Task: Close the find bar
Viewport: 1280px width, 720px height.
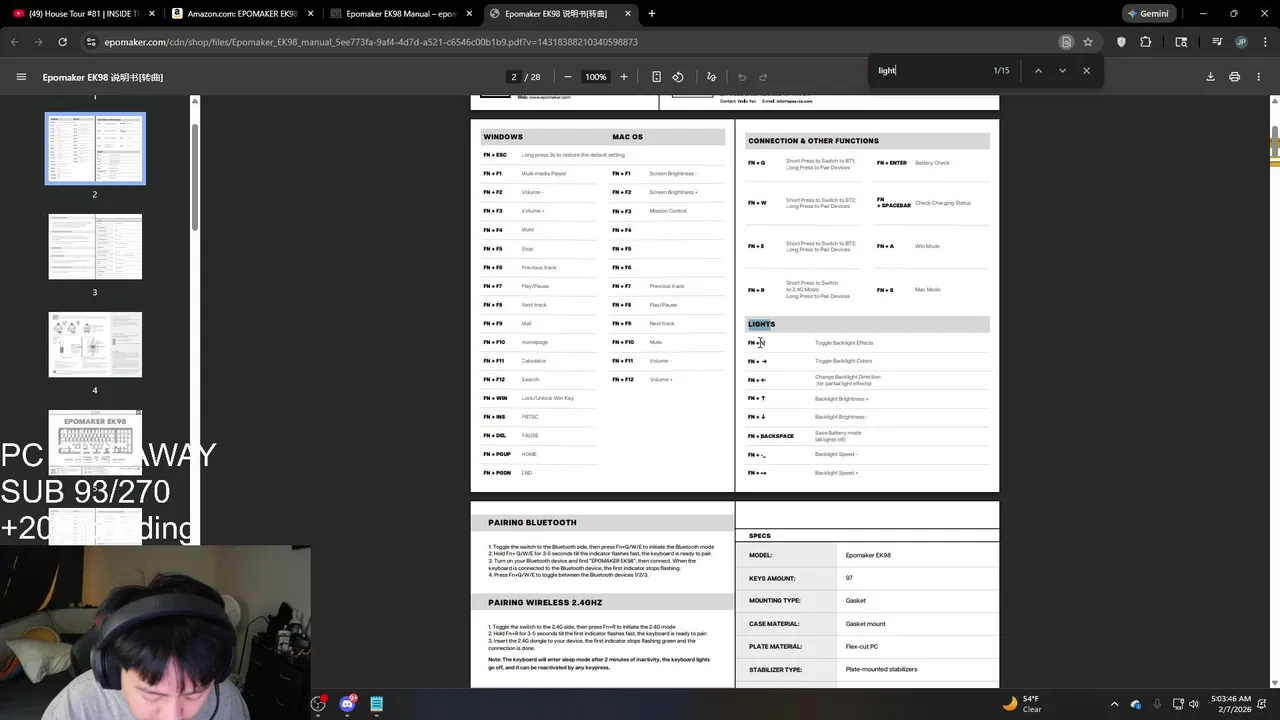Action: [x=1086, y=70]
